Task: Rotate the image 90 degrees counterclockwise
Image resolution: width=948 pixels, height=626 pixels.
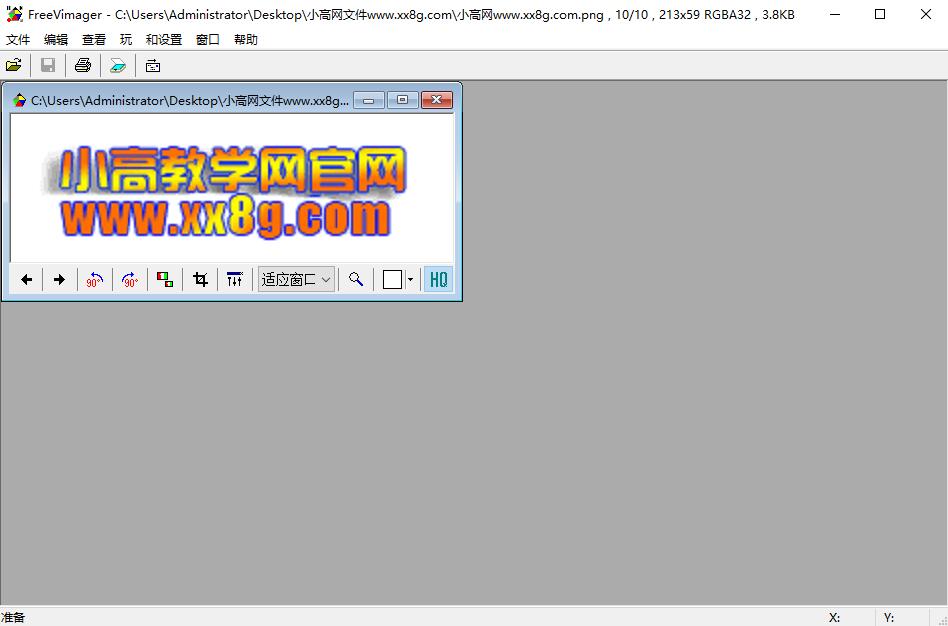Action: coord(94,280)
